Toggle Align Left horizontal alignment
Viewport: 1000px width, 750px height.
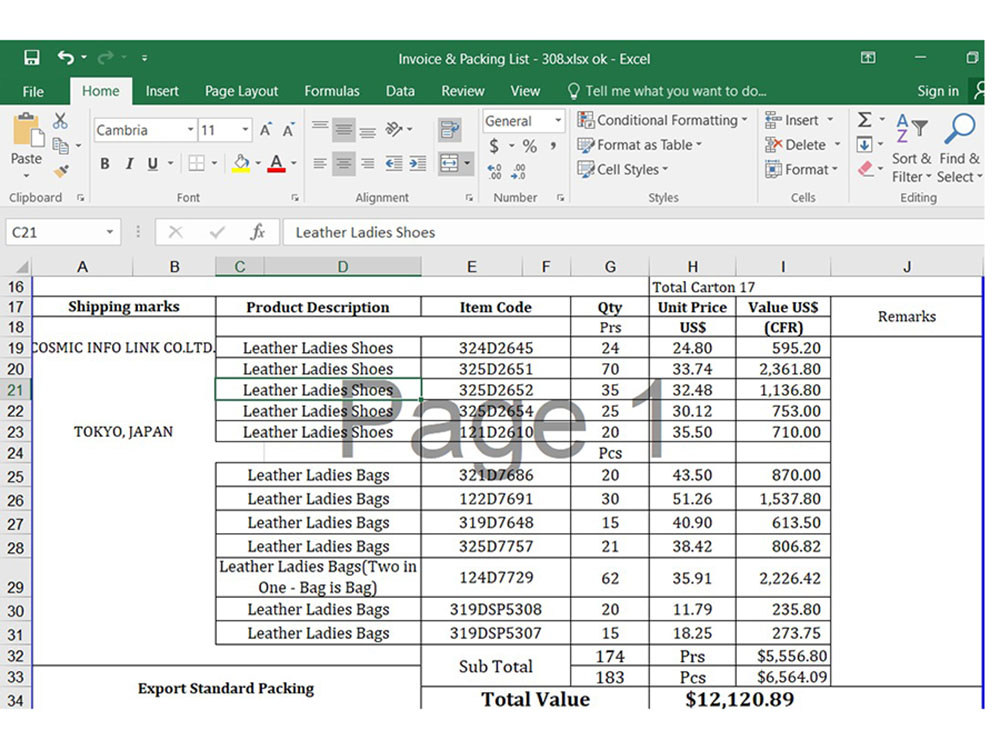[x=320, y=164]
